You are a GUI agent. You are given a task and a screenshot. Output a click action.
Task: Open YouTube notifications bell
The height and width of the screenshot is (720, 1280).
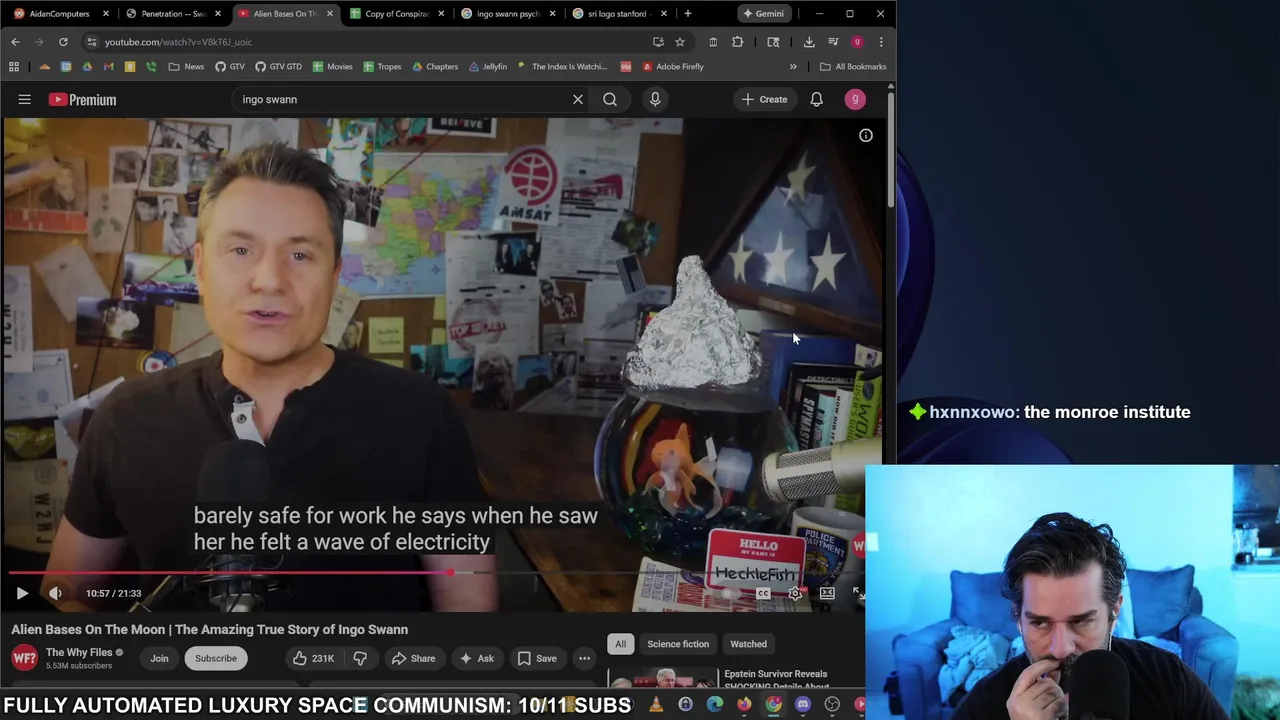816,99
